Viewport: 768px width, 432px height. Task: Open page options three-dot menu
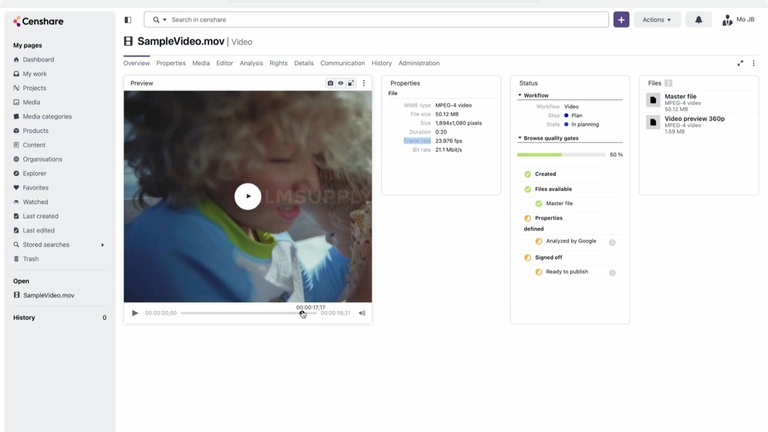pos(753,63)
